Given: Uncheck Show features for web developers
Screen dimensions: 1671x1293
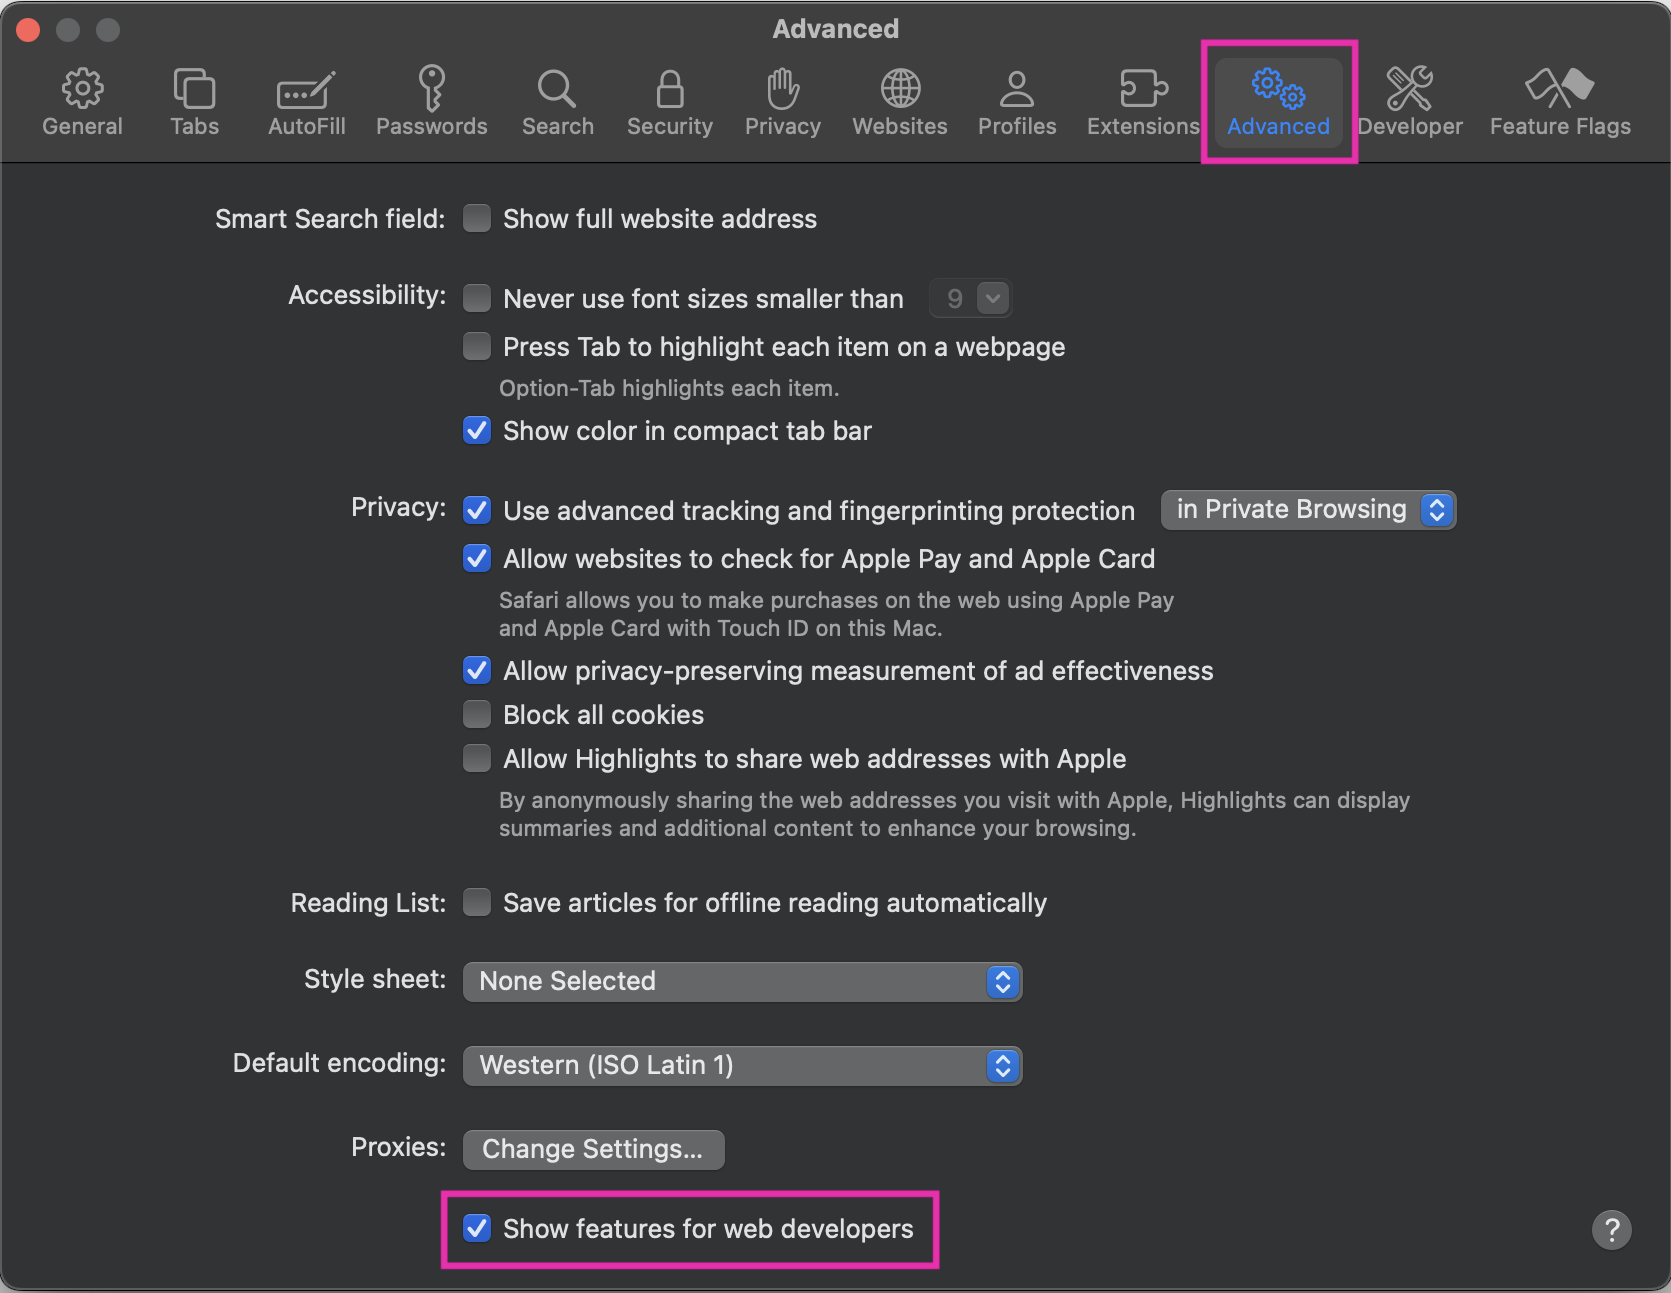Looking at the screenshot, I should click(477, 1228).
